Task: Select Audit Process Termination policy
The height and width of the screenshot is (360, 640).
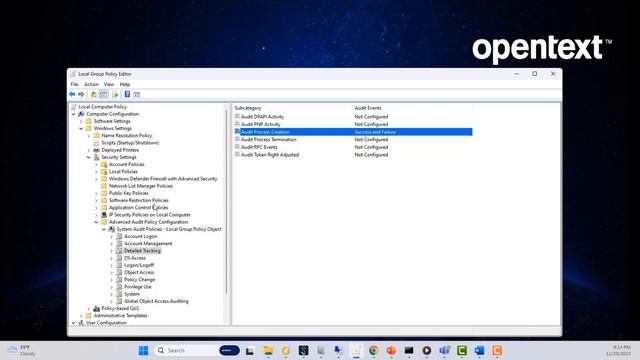Action: [269, 140]
